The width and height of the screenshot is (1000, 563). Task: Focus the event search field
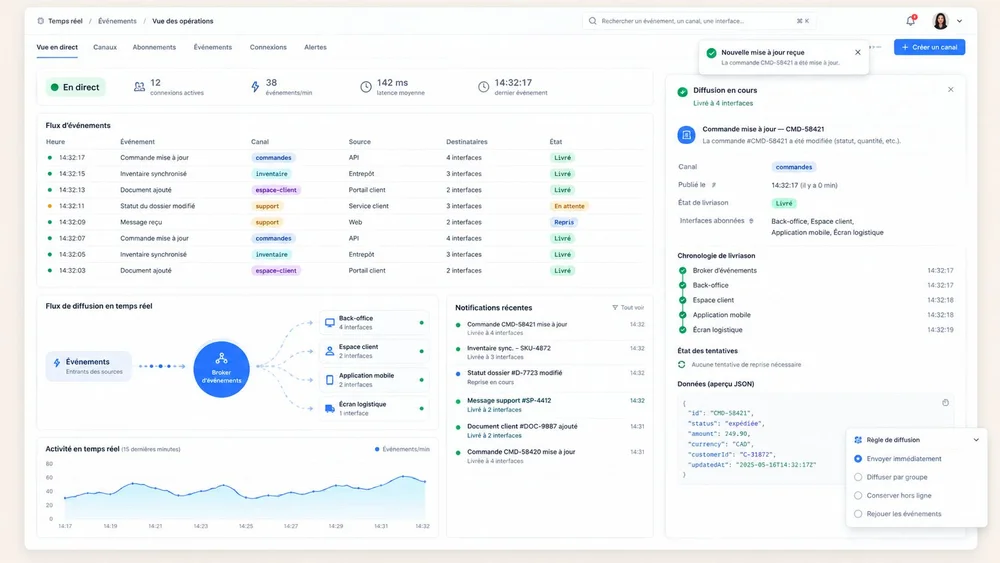[699, 21]
